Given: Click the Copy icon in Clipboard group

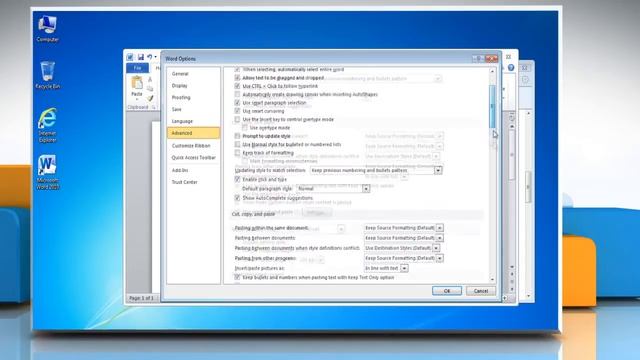Looking at the screenshot, I should (x=150, y=89).
